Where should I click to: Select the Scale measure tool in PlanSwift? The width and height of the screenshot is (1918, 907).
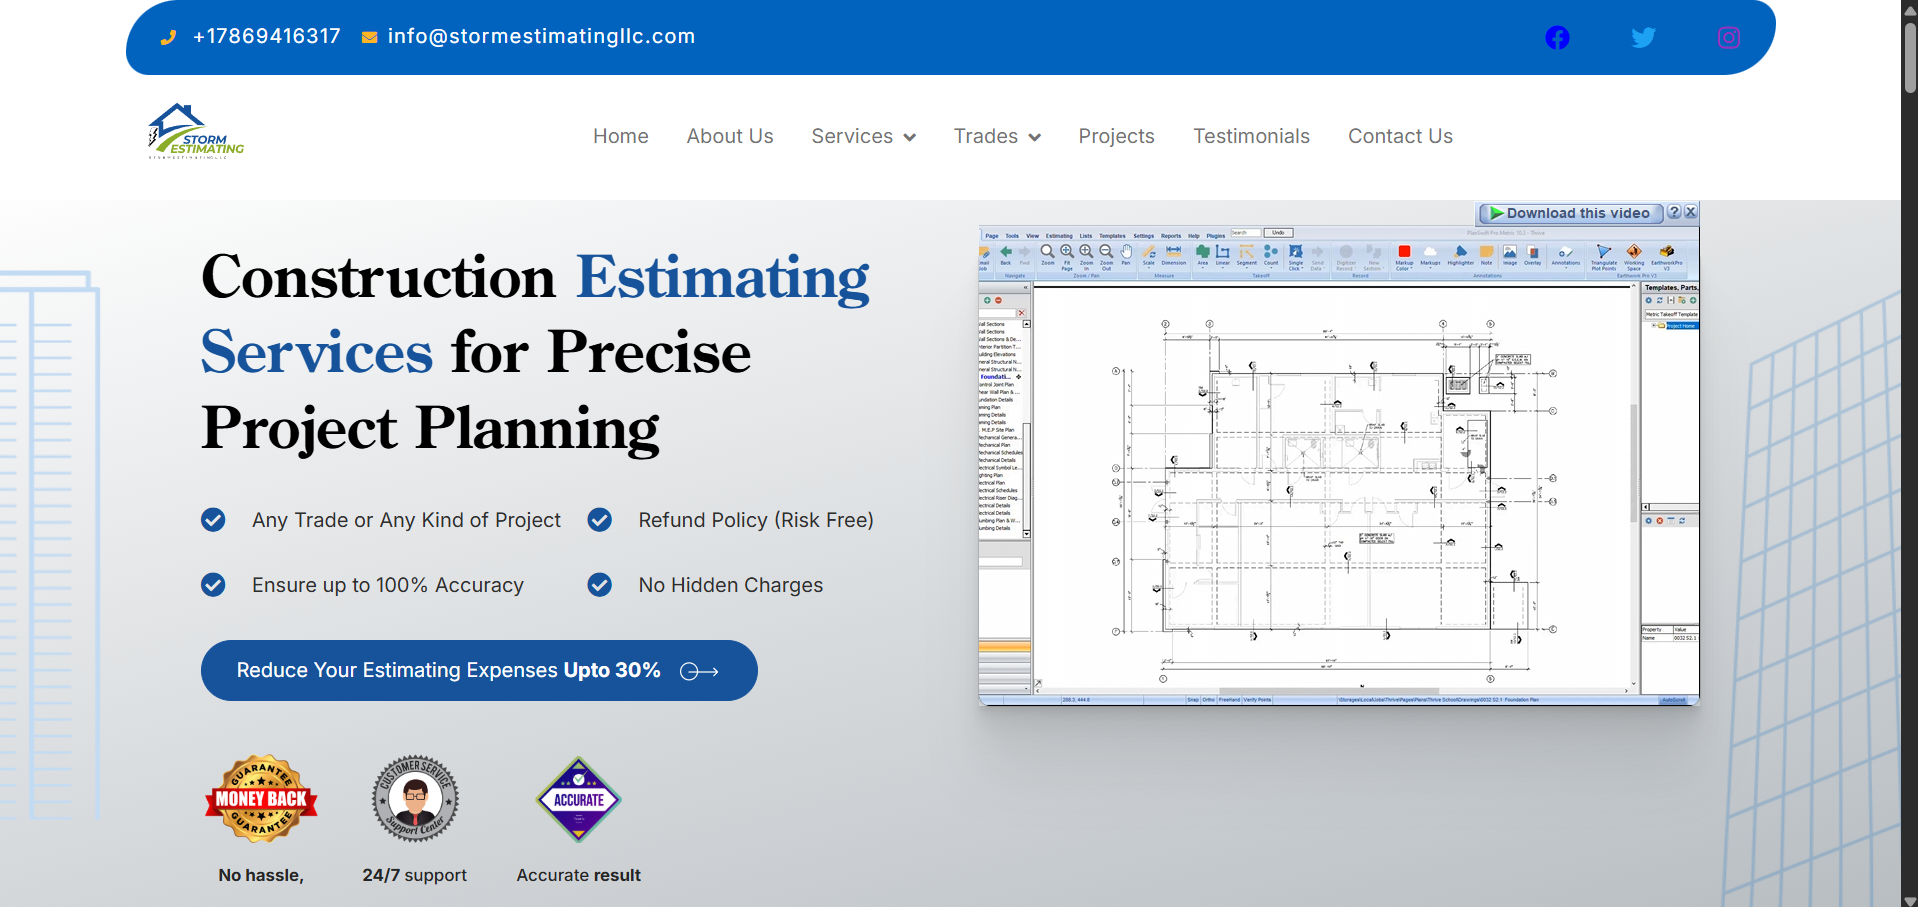point(1148,255)
